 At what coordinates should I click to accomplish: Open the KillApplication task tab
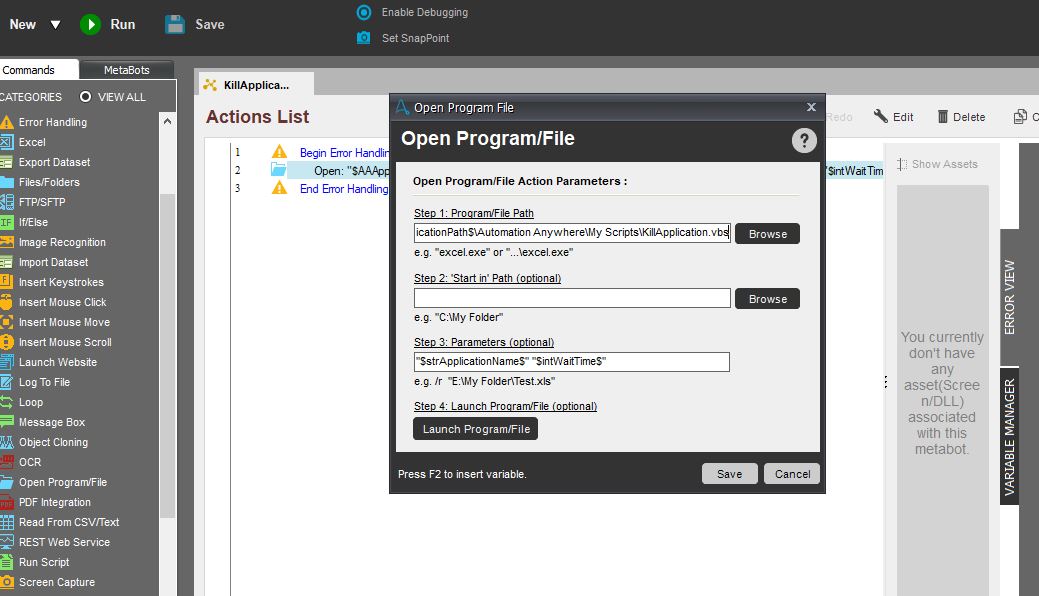click(x=256, y=85)
